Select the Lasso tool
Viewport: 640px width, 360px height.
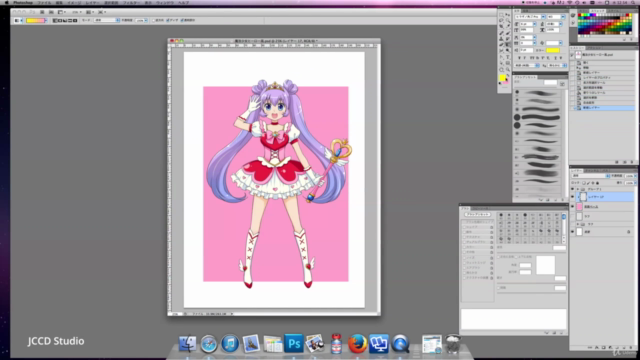tap(501, 20)
